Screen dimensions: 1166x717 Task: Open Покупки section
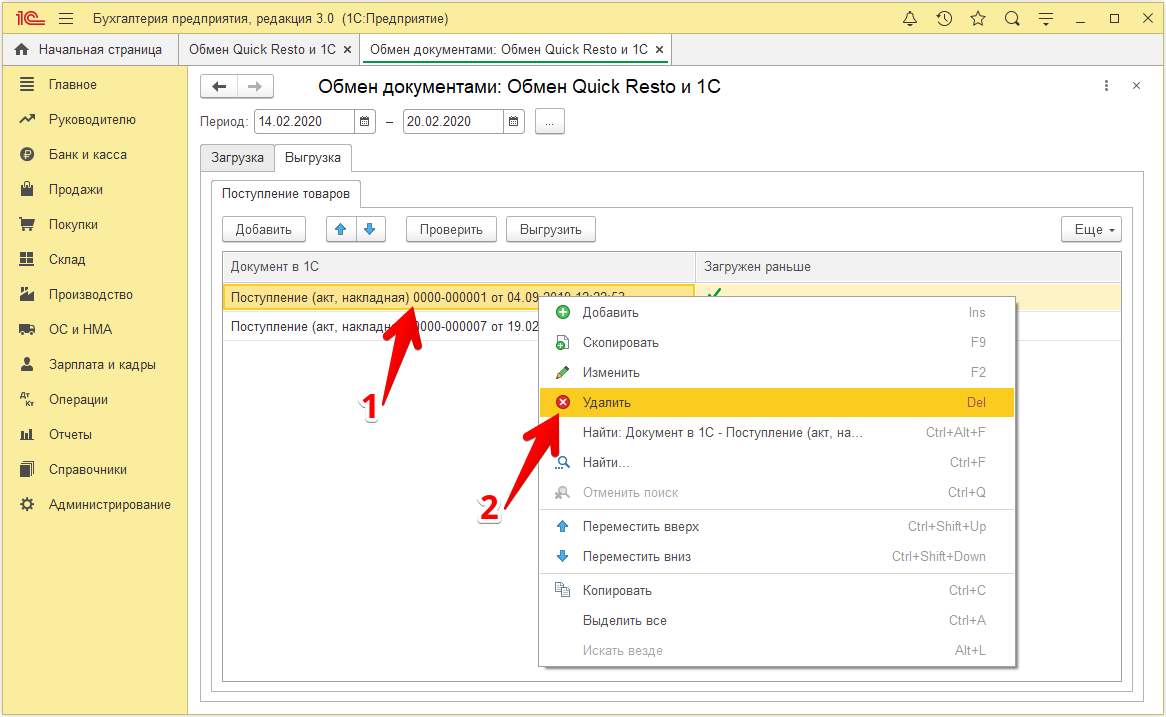pyautogui.click(x=94, y=225)
